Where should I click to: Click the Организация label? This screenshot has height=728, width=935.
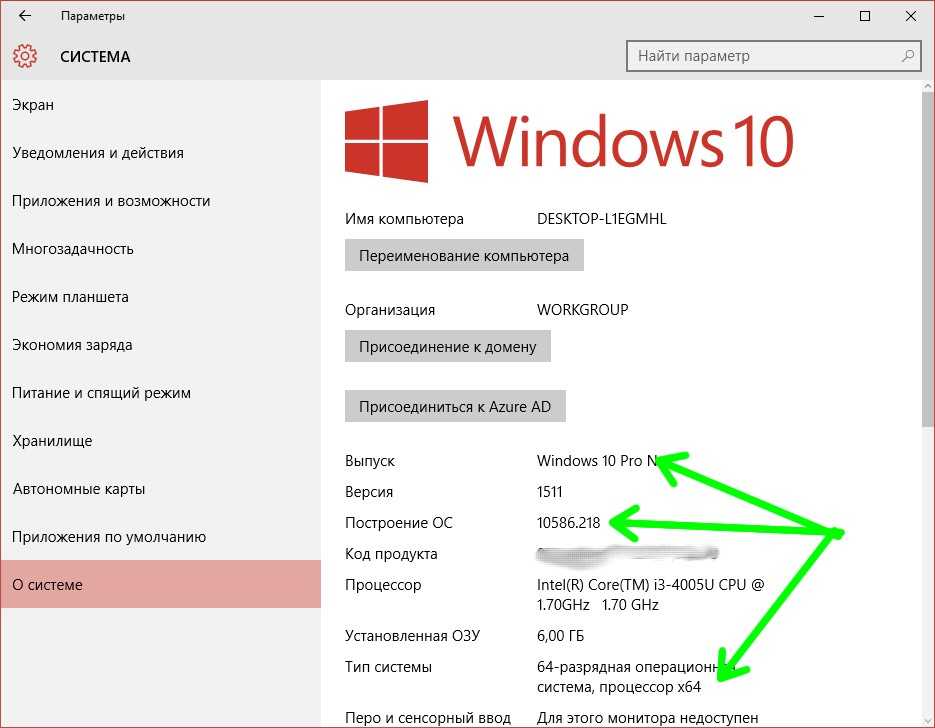(x=389, y=310)
